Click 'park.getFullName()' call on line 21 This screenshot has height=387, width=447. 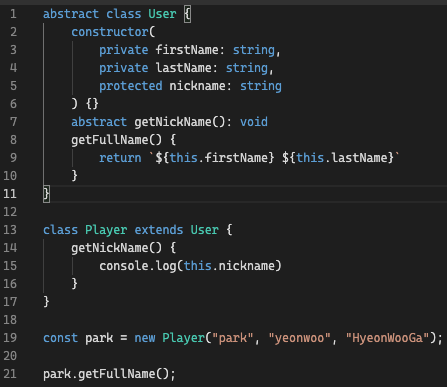pyautogui.click(x=106, y=374)
